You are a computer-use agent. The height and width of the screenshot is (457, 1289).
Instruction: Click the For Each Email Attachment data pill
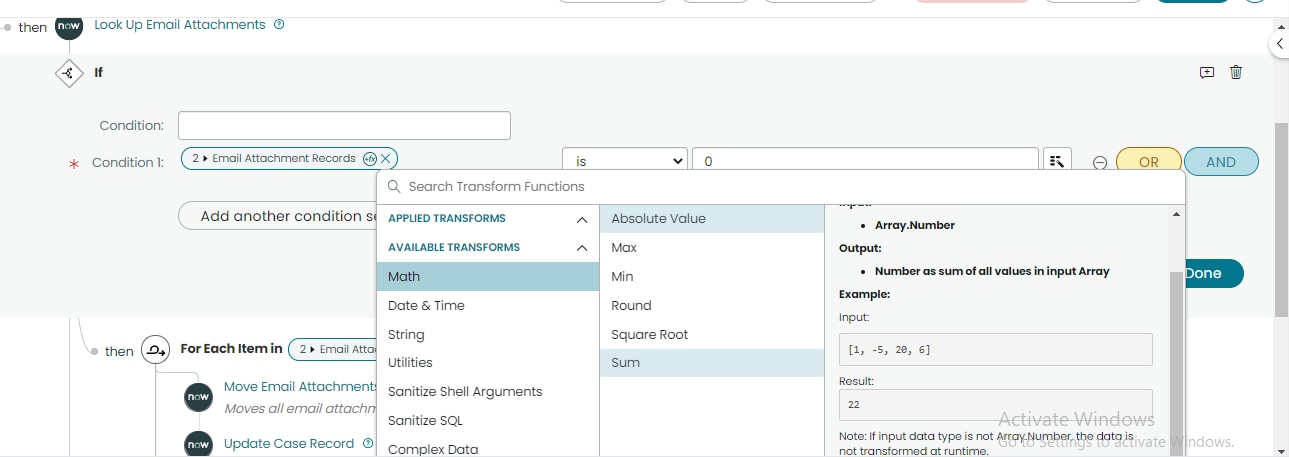[x=333, y=349]
